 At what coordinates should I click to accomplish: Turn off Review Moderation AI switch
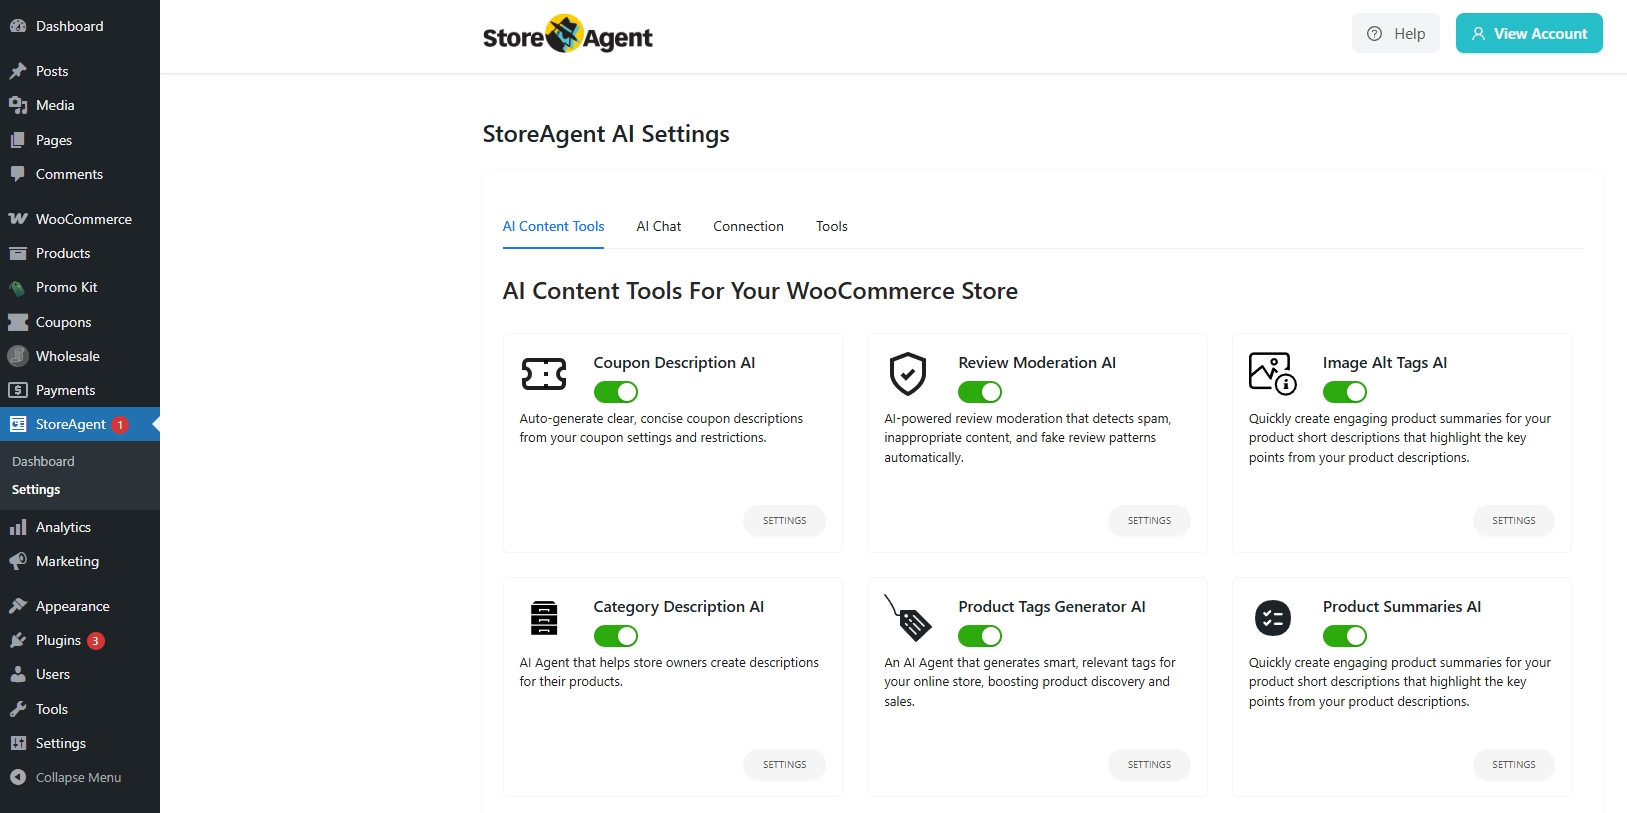[980, 392]
